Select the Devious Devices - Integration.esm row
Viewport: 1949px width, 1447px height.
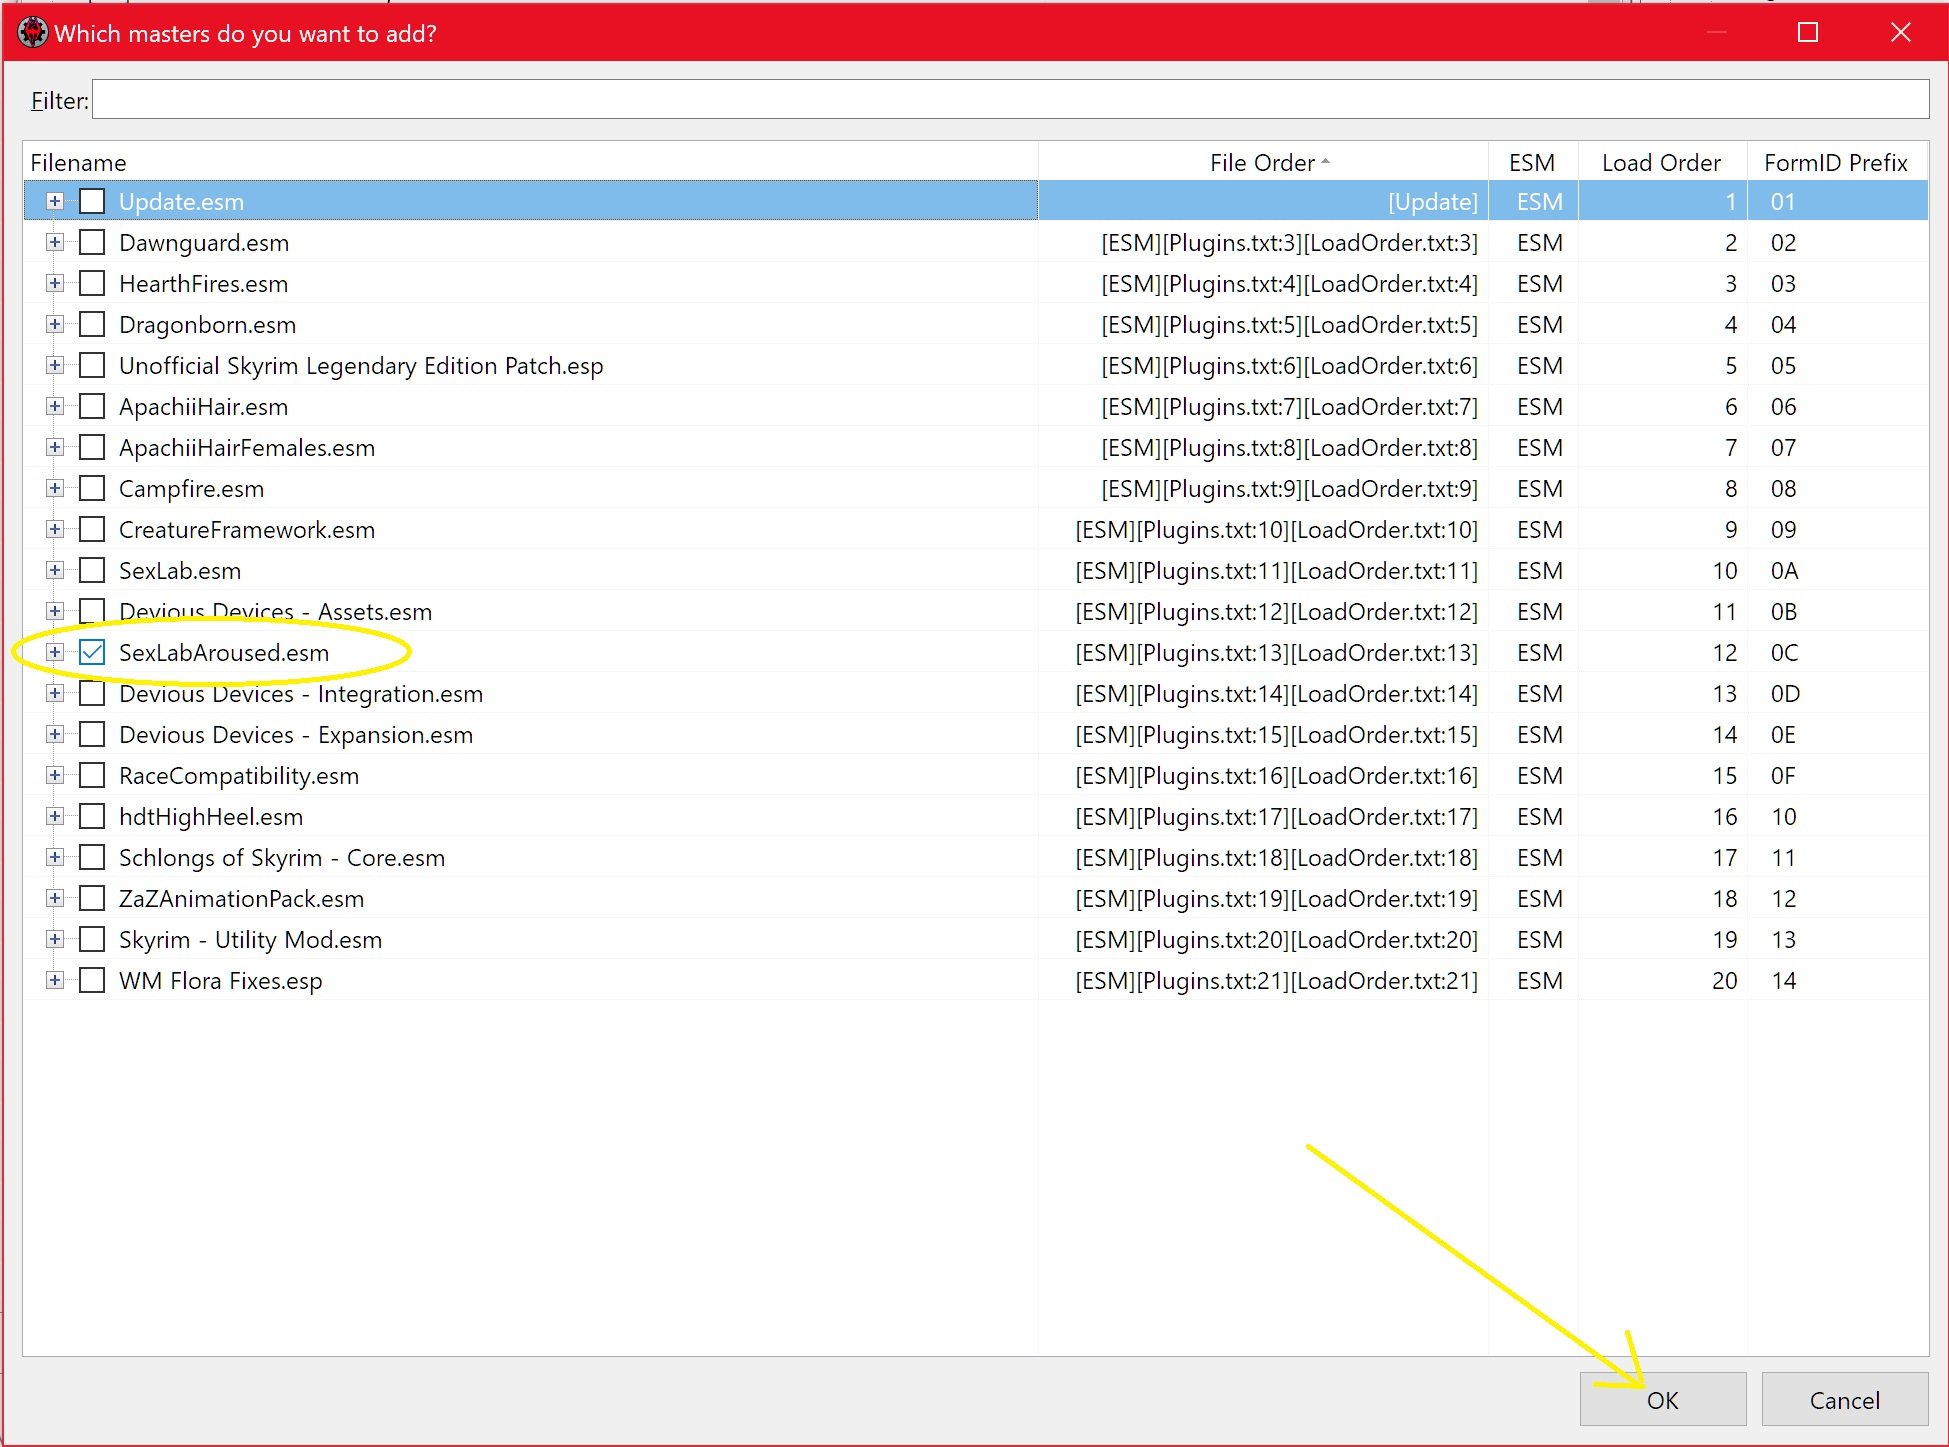(976, 693)
